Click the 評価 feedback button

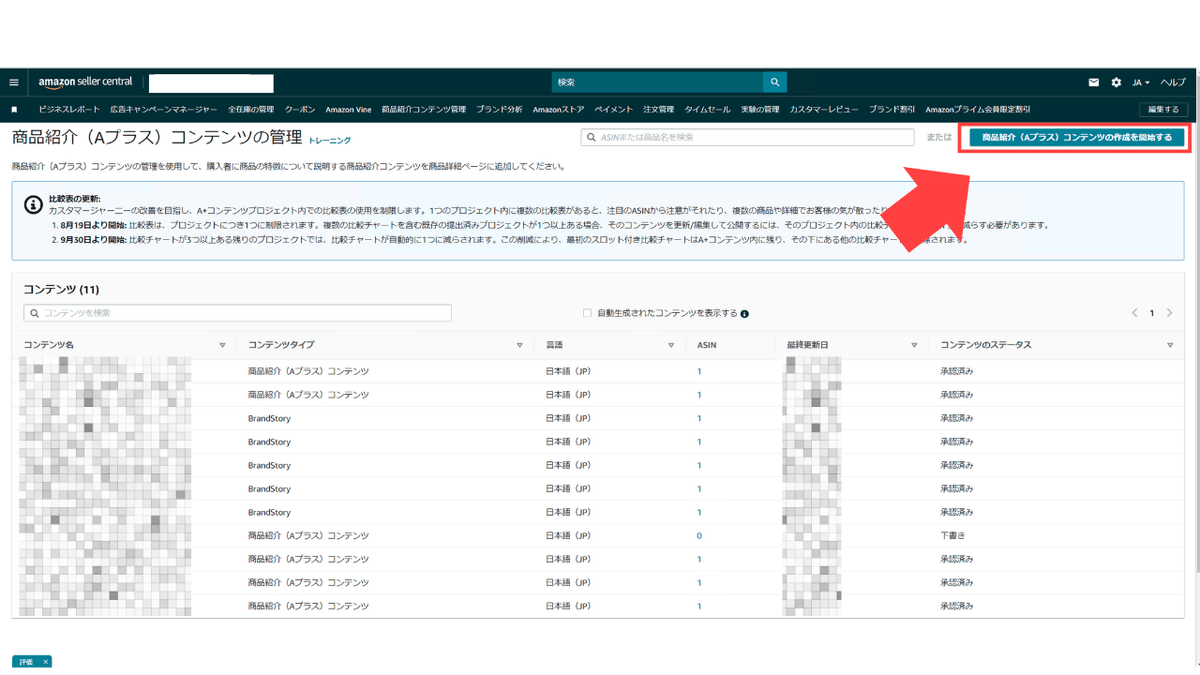[25, 662]
